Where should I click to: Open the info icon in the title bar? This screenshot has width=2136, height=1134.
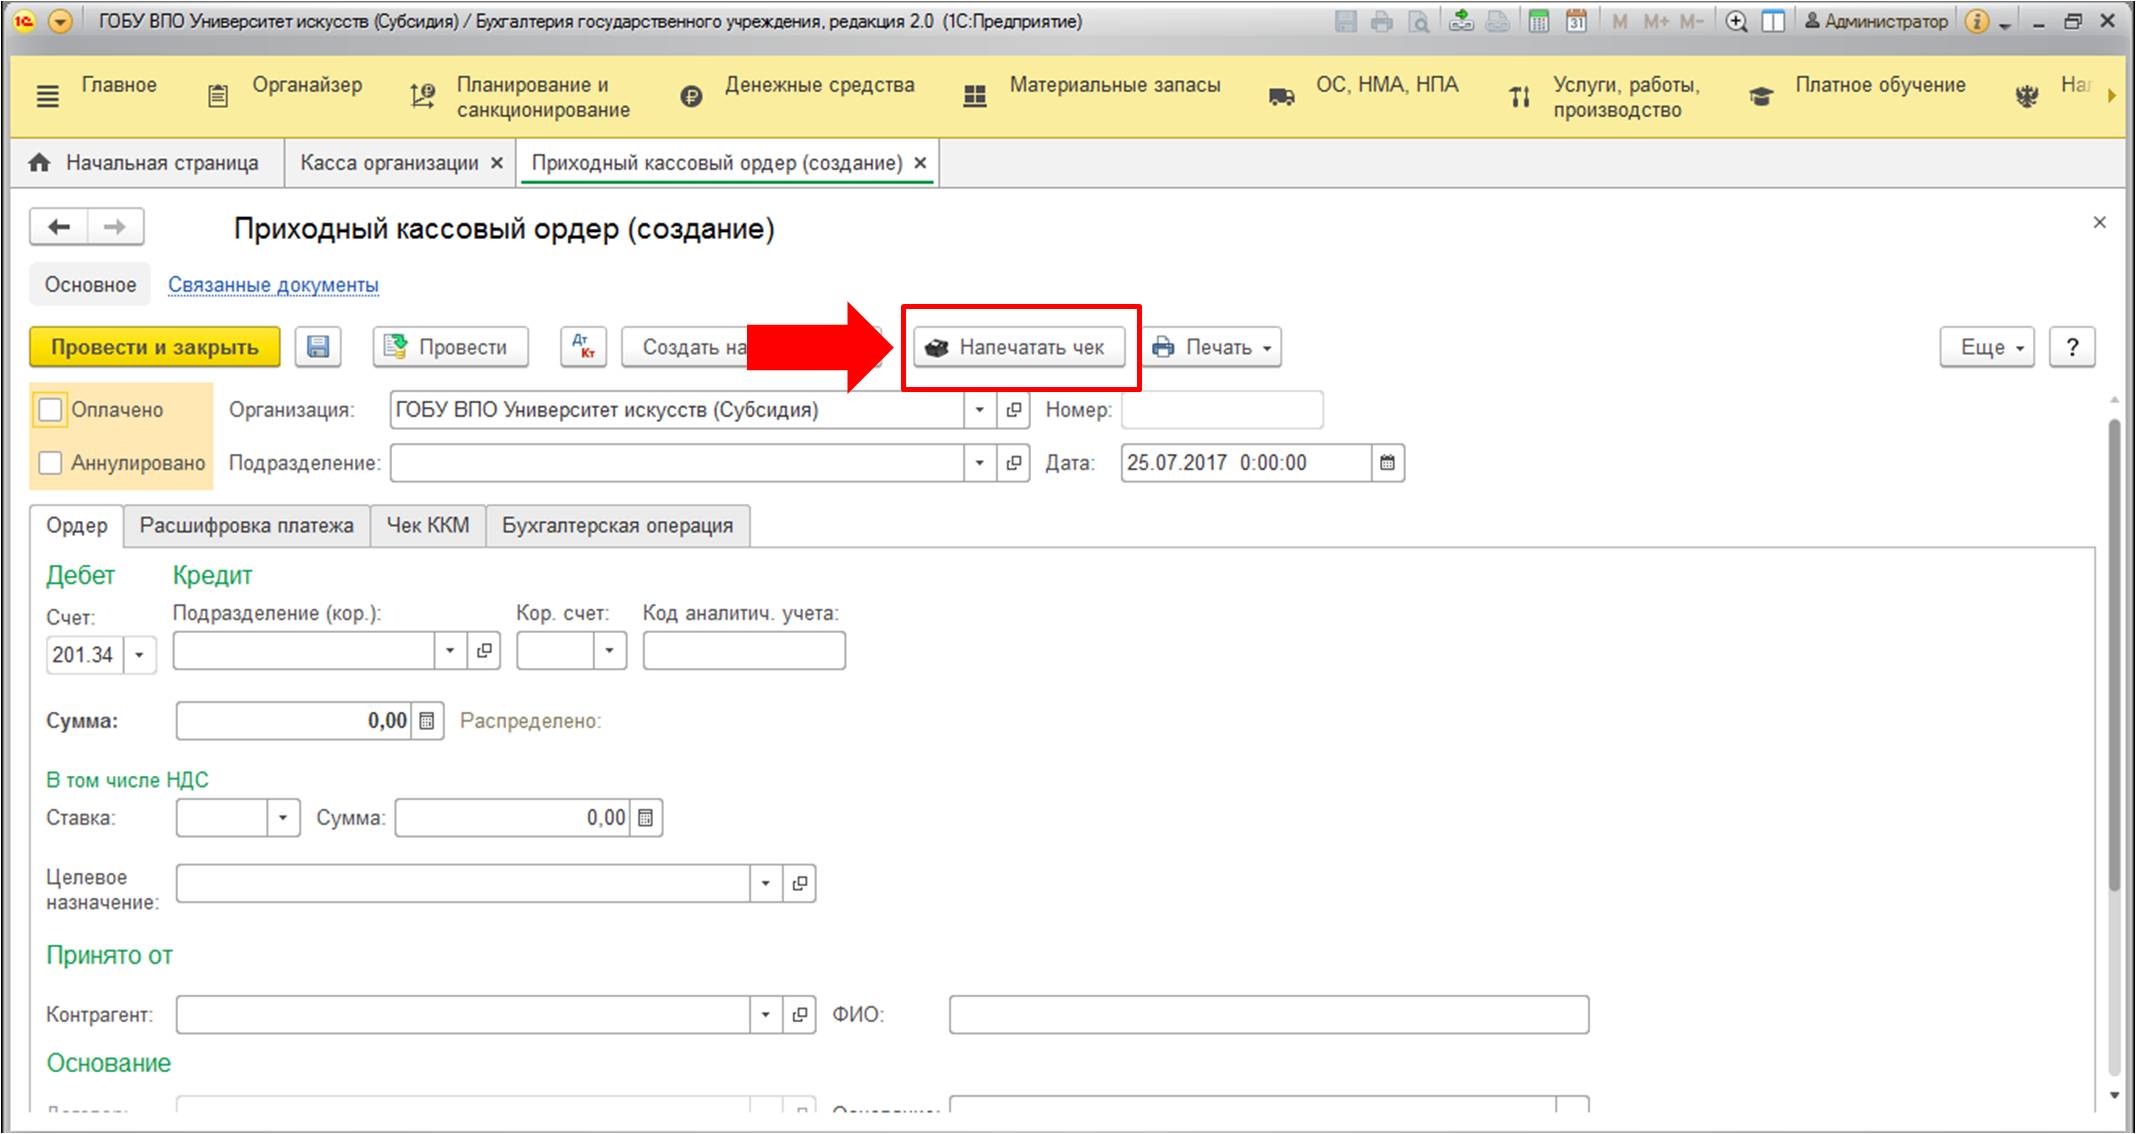pos(1977,21)
